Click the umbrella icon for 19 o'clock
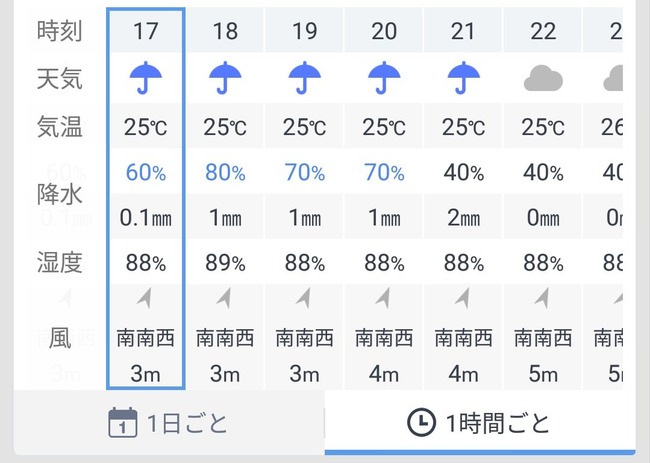This screenshot has width=650, height=463. point(305,78)
